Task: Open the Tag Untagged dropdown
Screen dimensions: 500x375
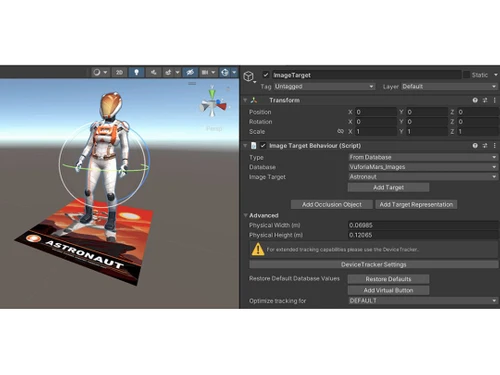Action: coord(324,87)
